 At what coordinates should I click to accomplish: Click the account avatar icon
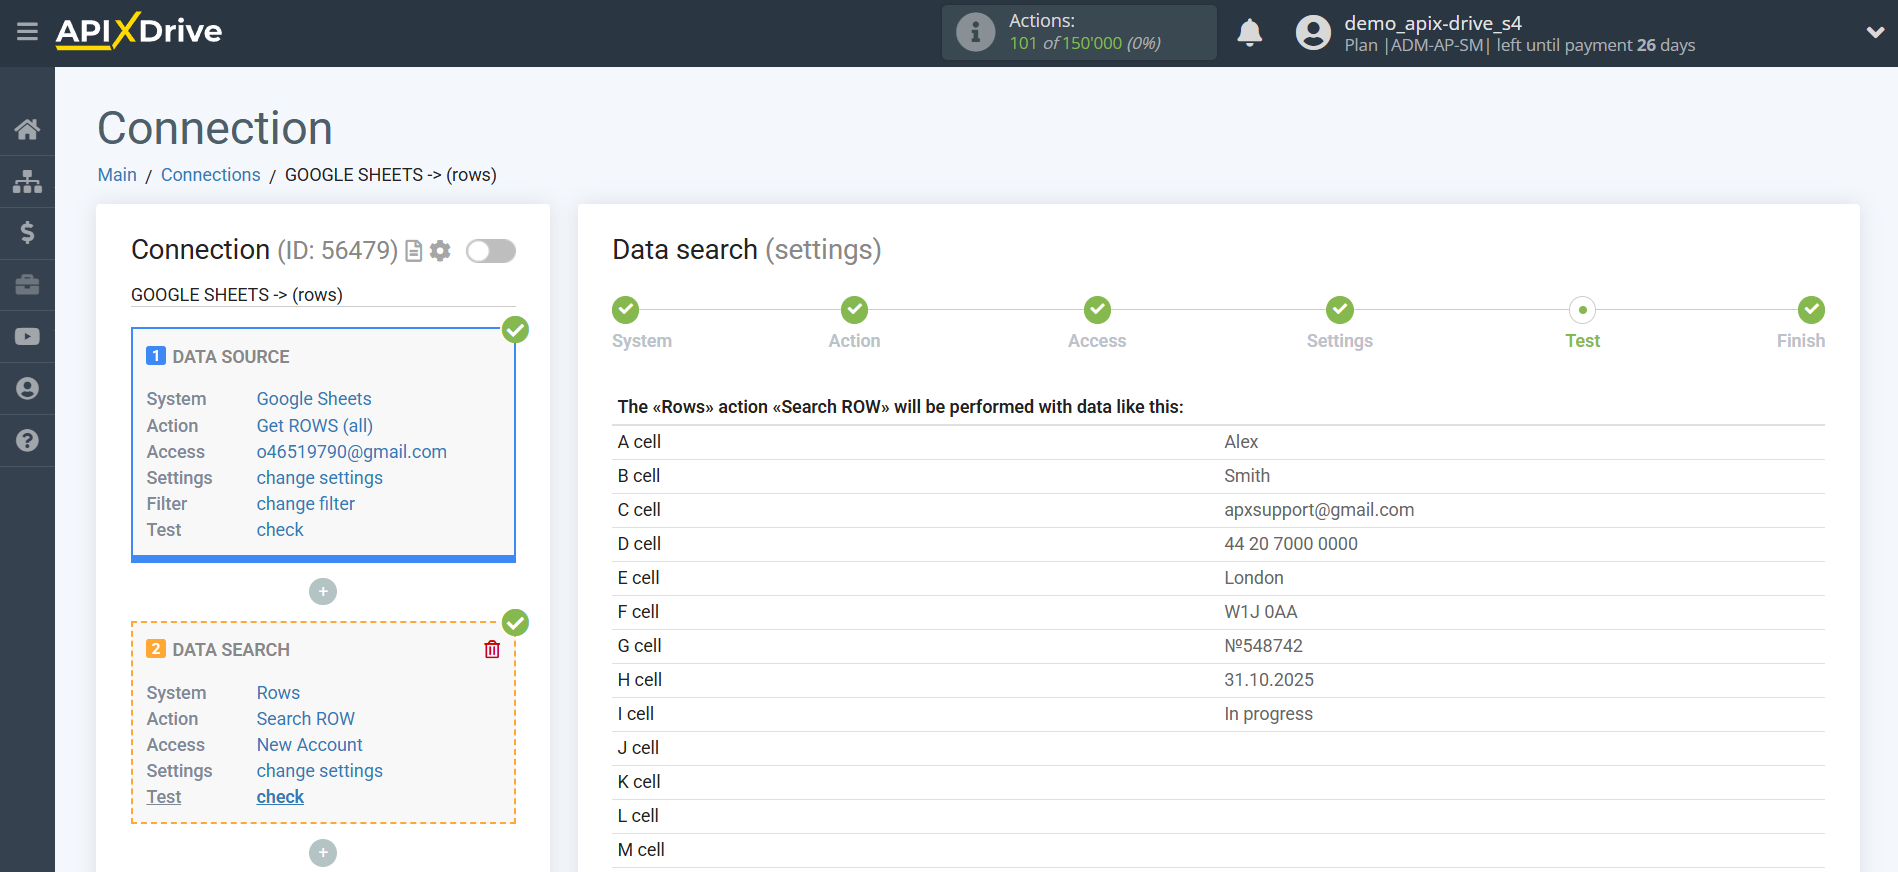(x=1313, y=33)
